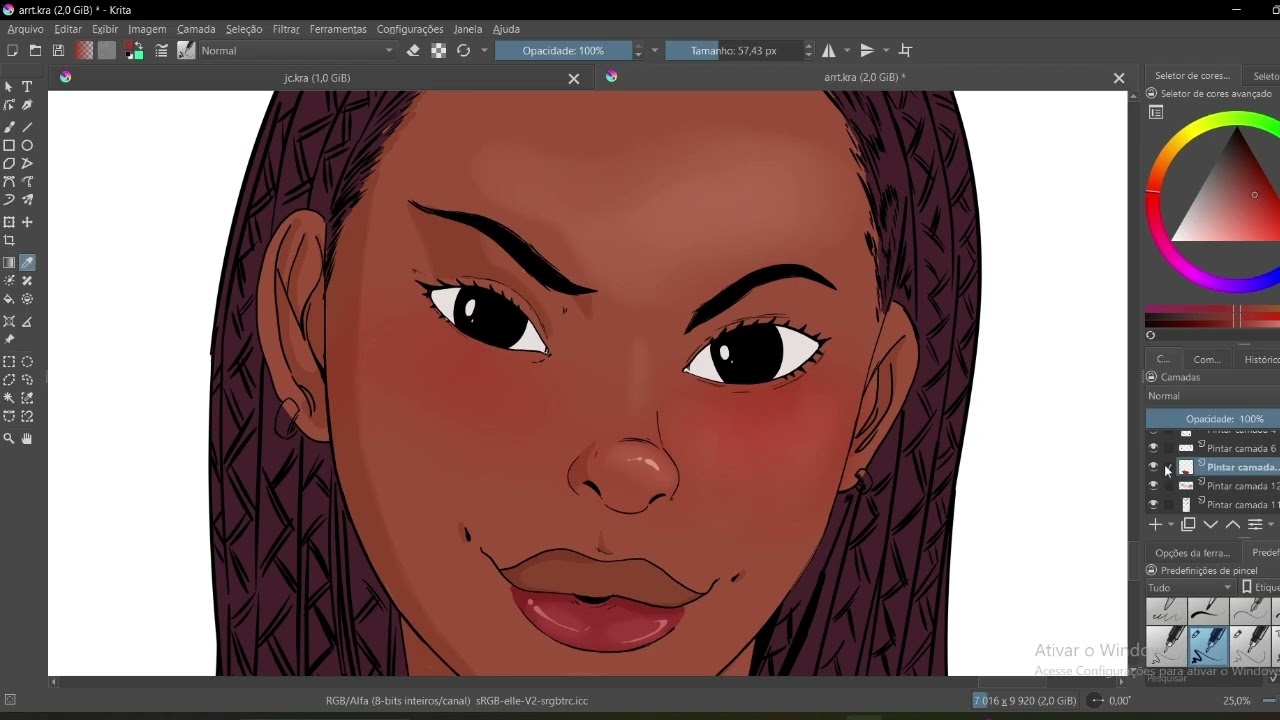Image resolution: width=1280 pixels, height=720 pixels.
Task: Click the Save document icon
Action: click(58, 51)
